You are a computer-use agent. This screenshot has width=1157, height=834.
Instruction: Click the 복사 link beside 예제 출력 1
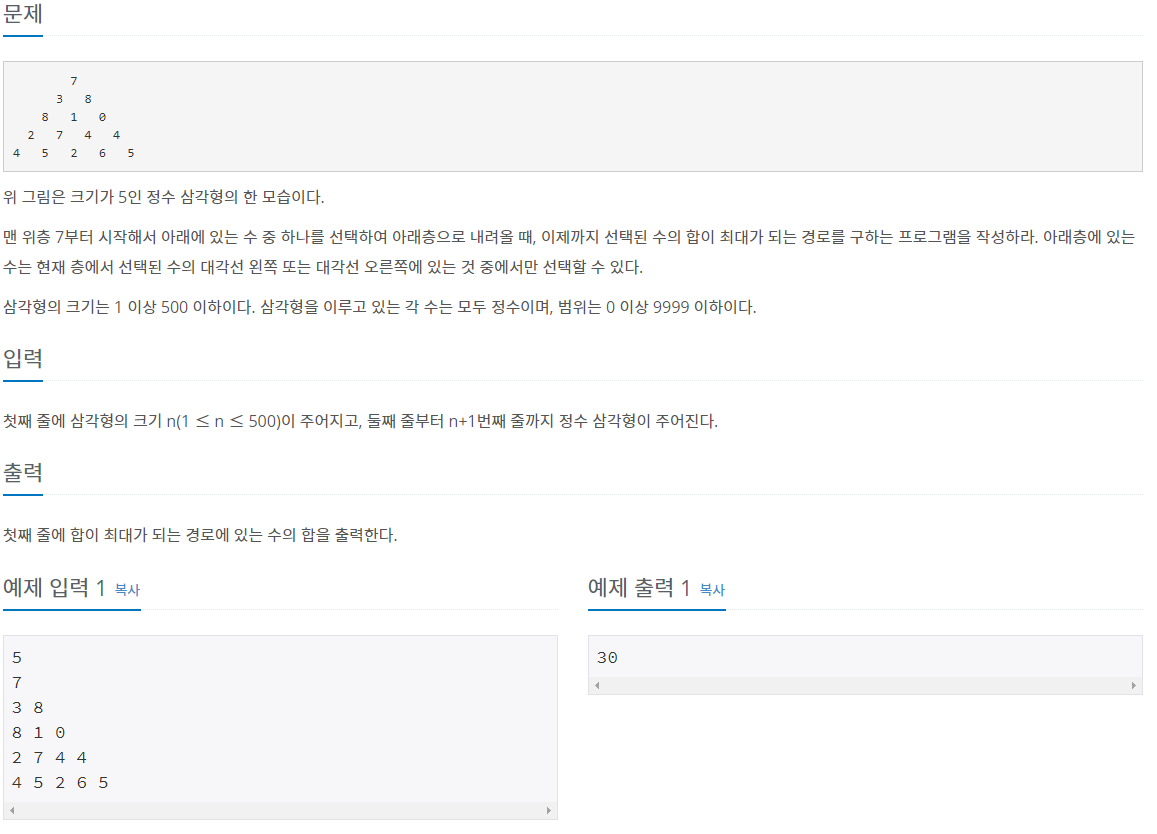(712, 590)
